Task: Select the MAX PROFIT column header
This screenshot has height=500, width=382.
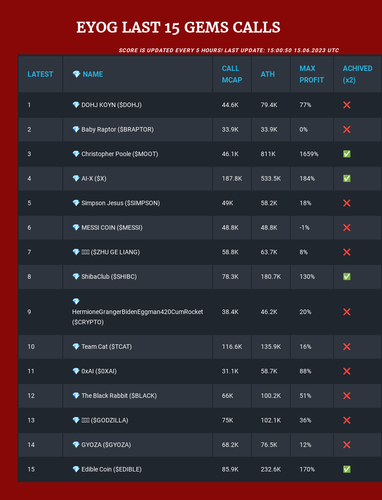Action: coord(311,74)
